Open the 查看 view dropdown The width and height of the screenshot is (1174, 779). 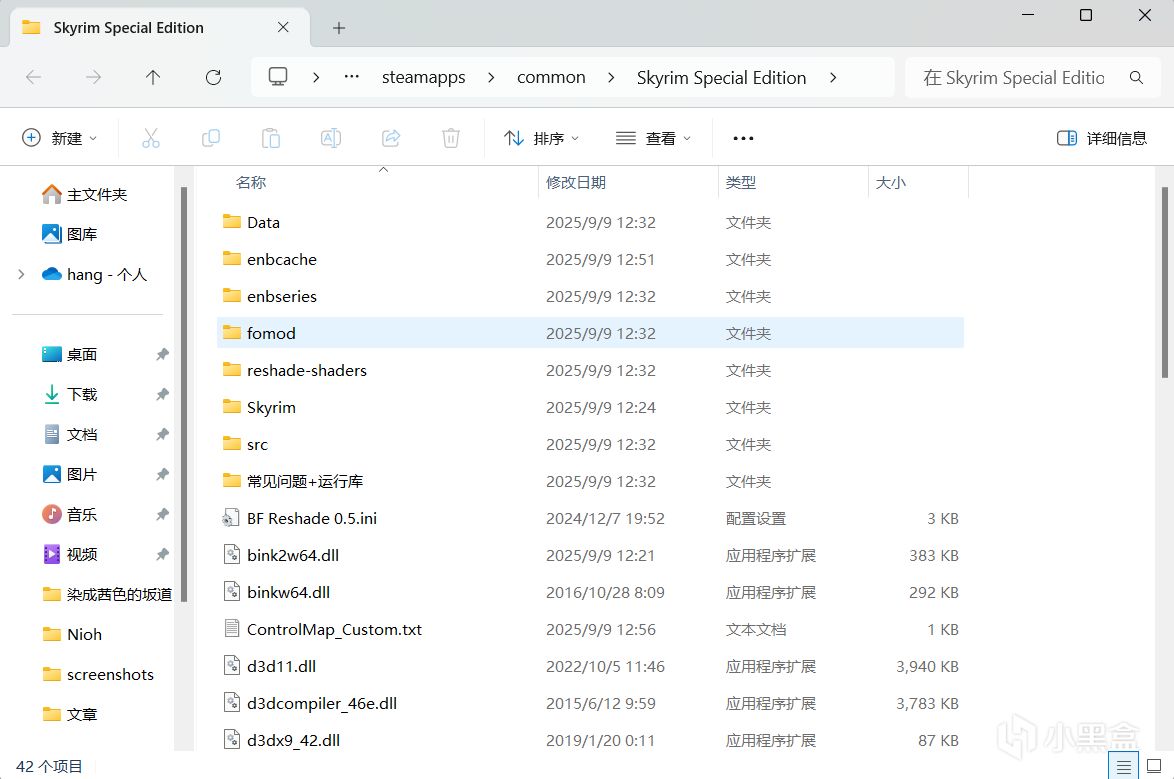tap(653, 138)
